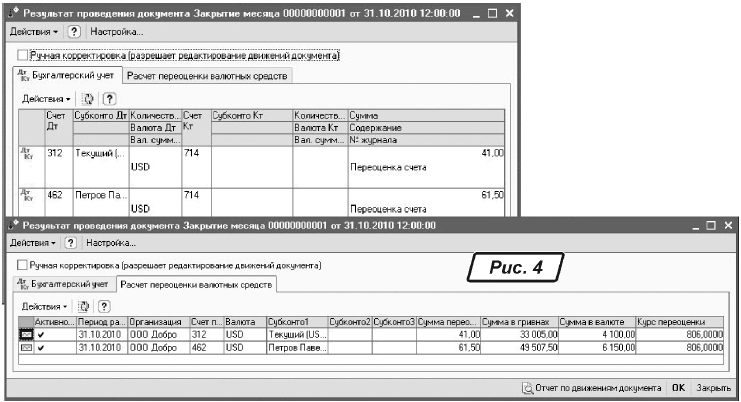Enable Ручная корректировка checkbox in upper window
Image resolution: width=741 pixels, height=402 pixels.
coord(23,56)
